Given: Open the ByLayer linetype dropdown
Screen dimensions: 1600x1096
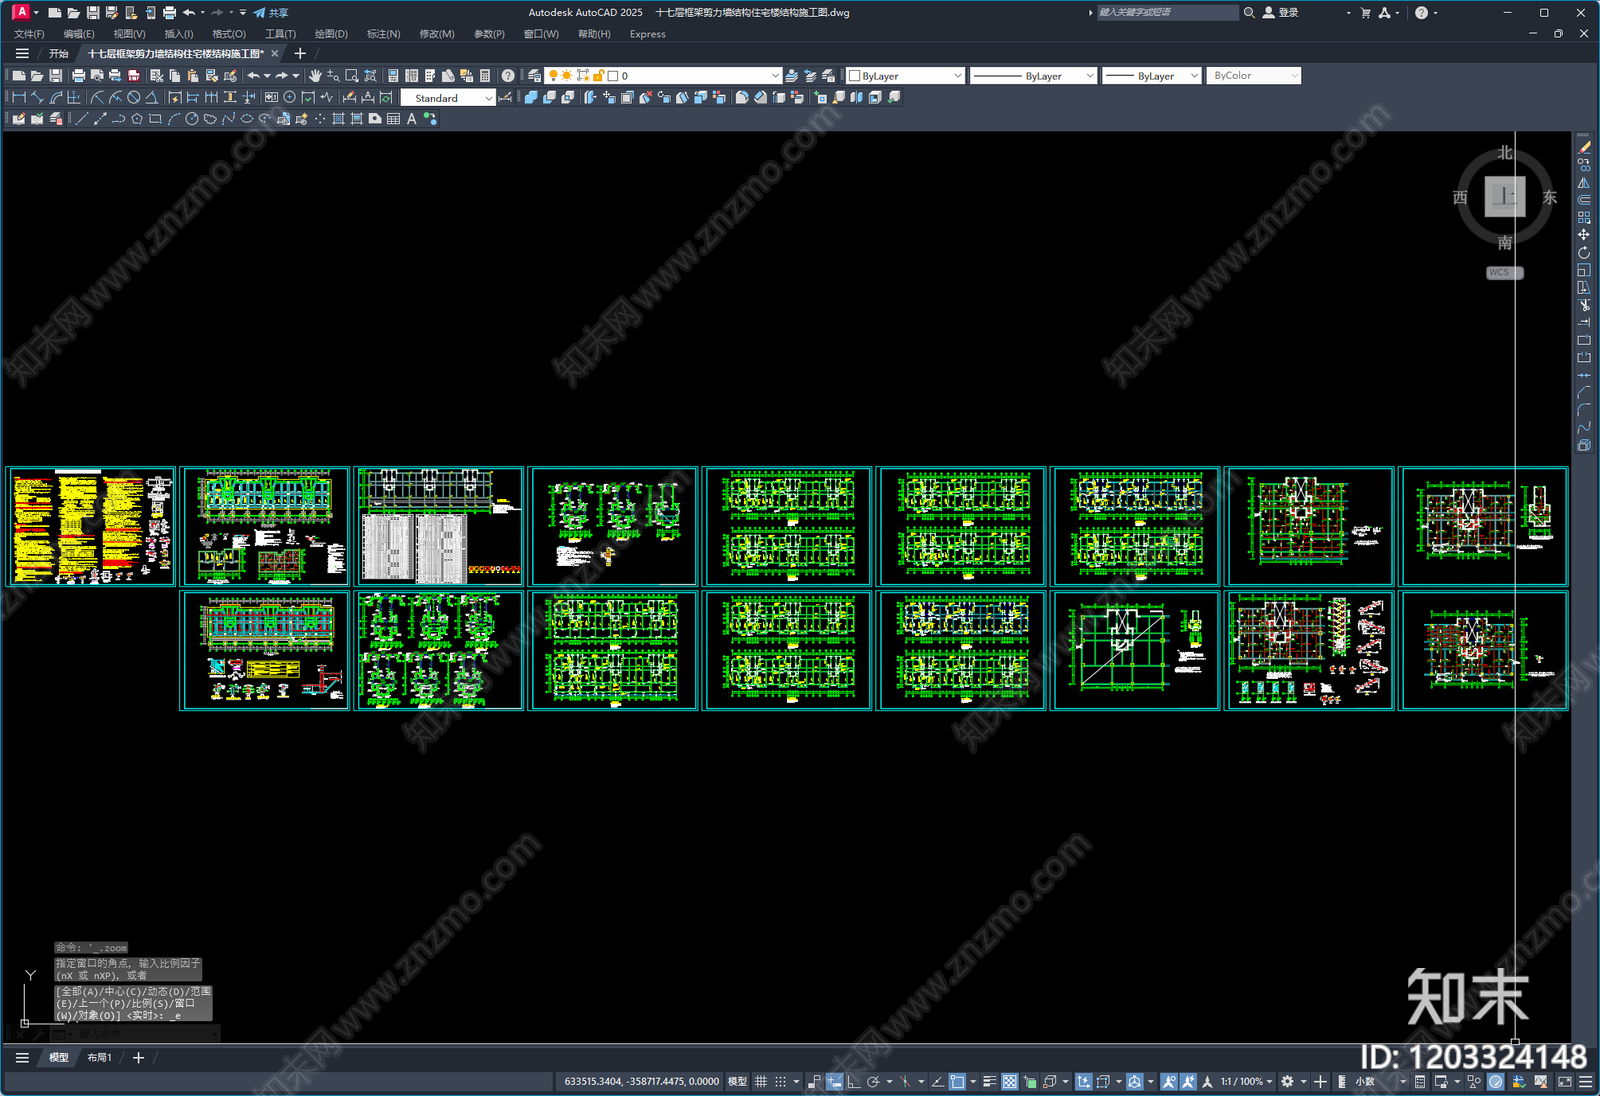Looking at the screenshot, I should [1033, 76].
